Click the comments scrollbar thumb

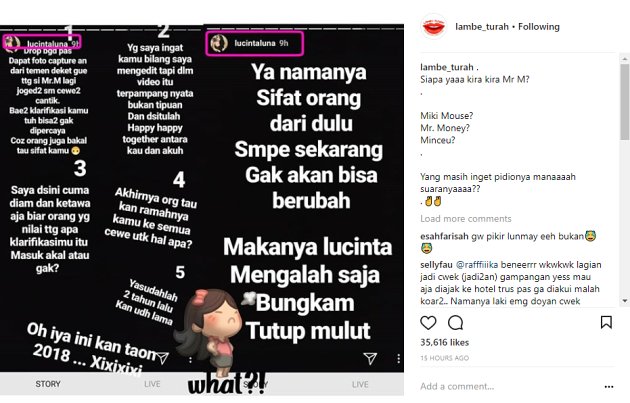624,102
